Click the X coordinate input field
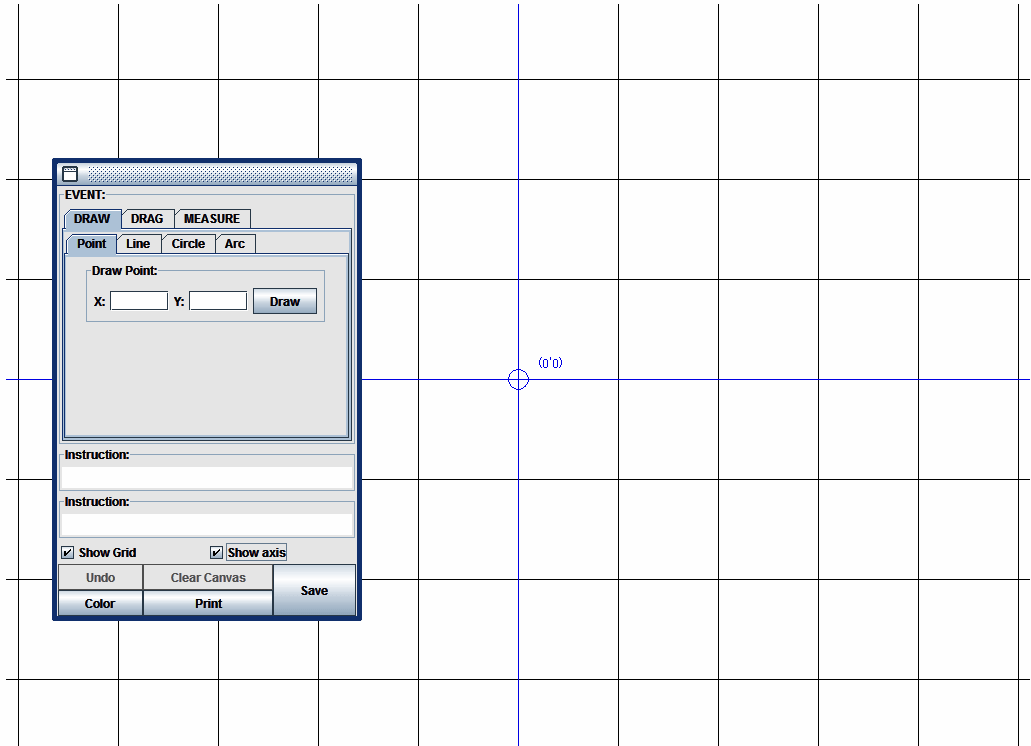Image resolution: width=1031 pixels, height=746 pixels. click(139, 301)
